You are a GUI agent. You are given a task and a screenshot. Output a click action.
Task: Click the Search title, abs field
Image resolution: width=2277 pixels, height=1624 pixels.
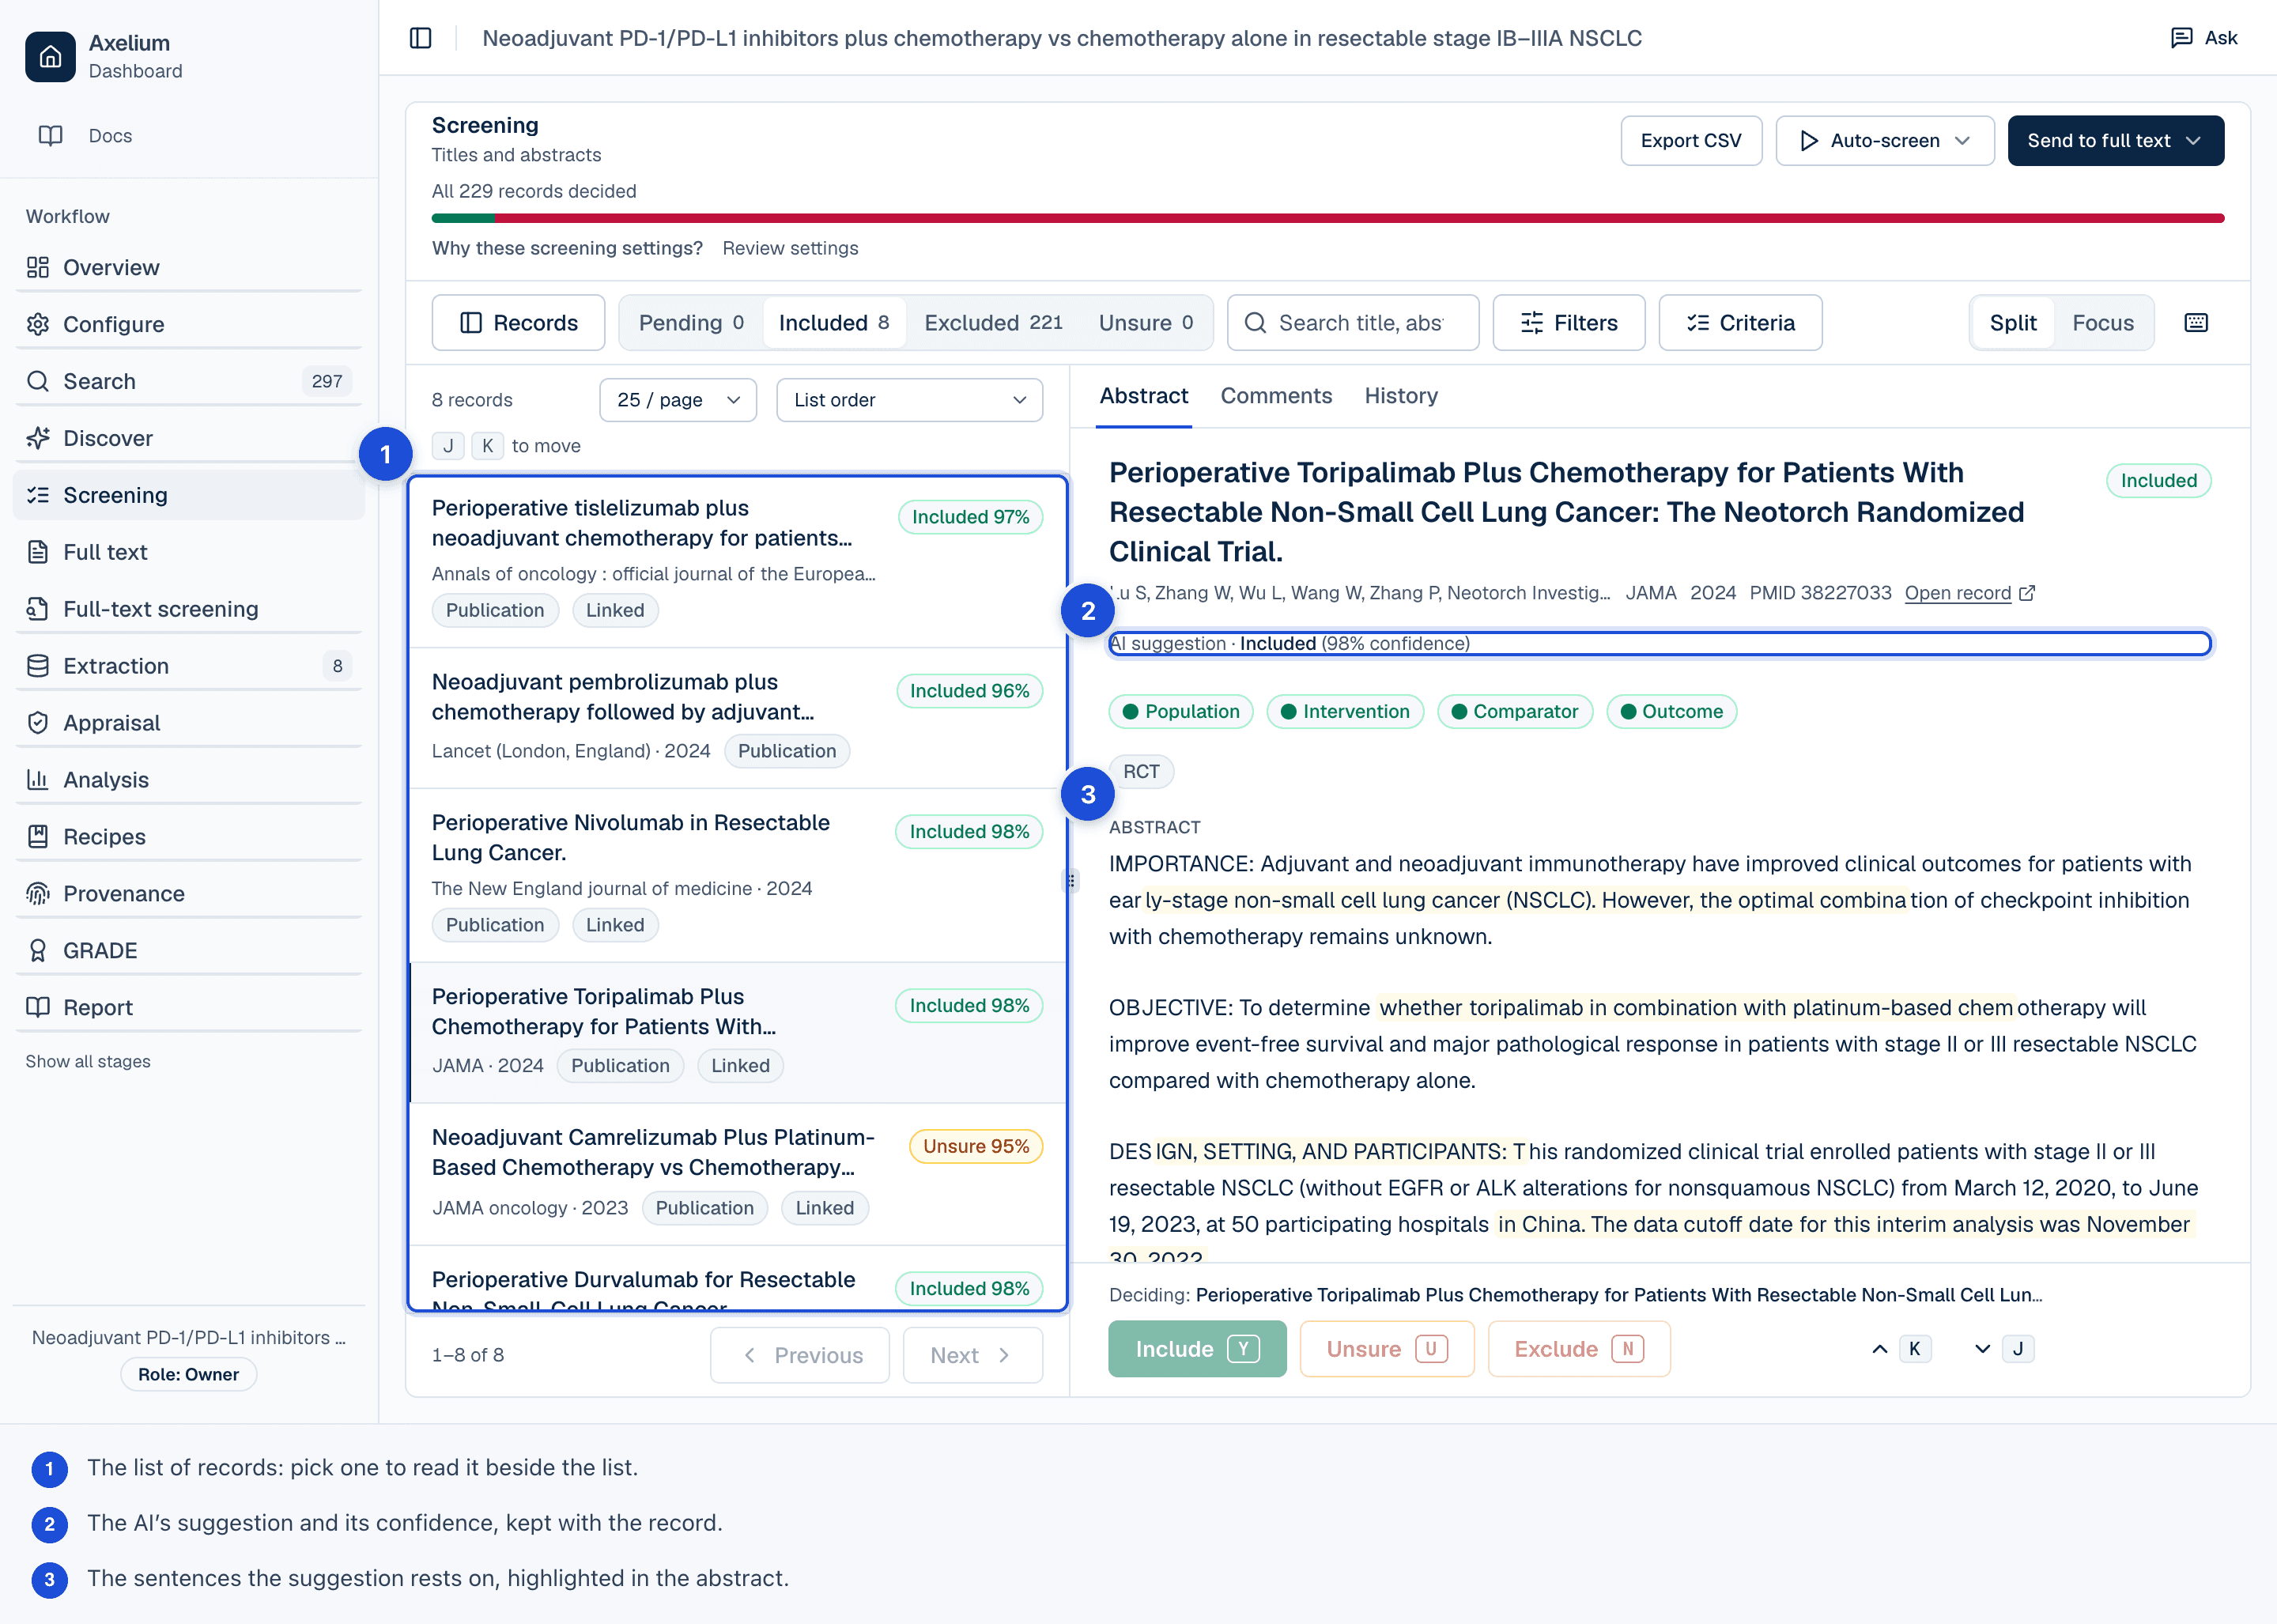(1352, 323)
